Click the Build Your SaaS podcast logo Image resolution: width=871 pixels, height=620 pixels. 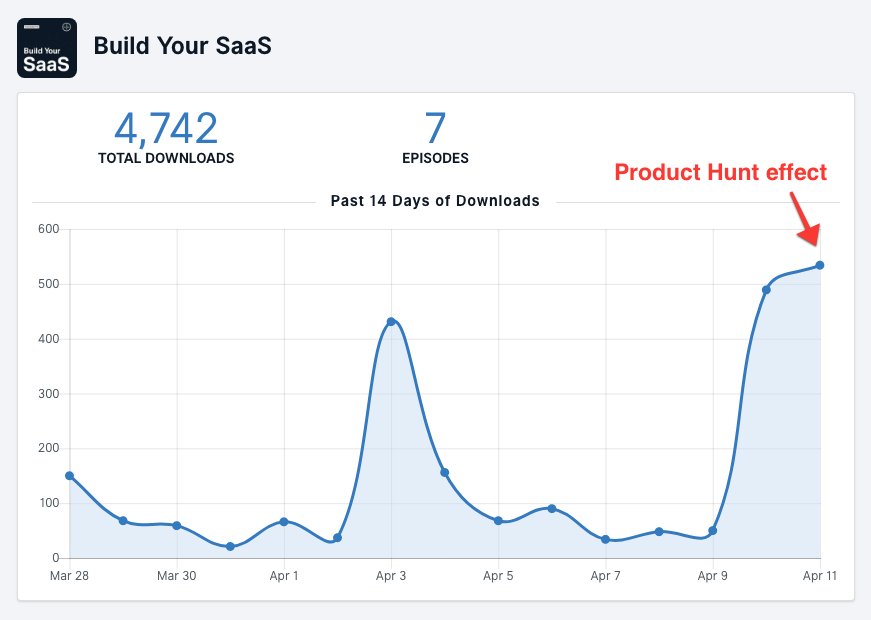(x=47, y=47)
